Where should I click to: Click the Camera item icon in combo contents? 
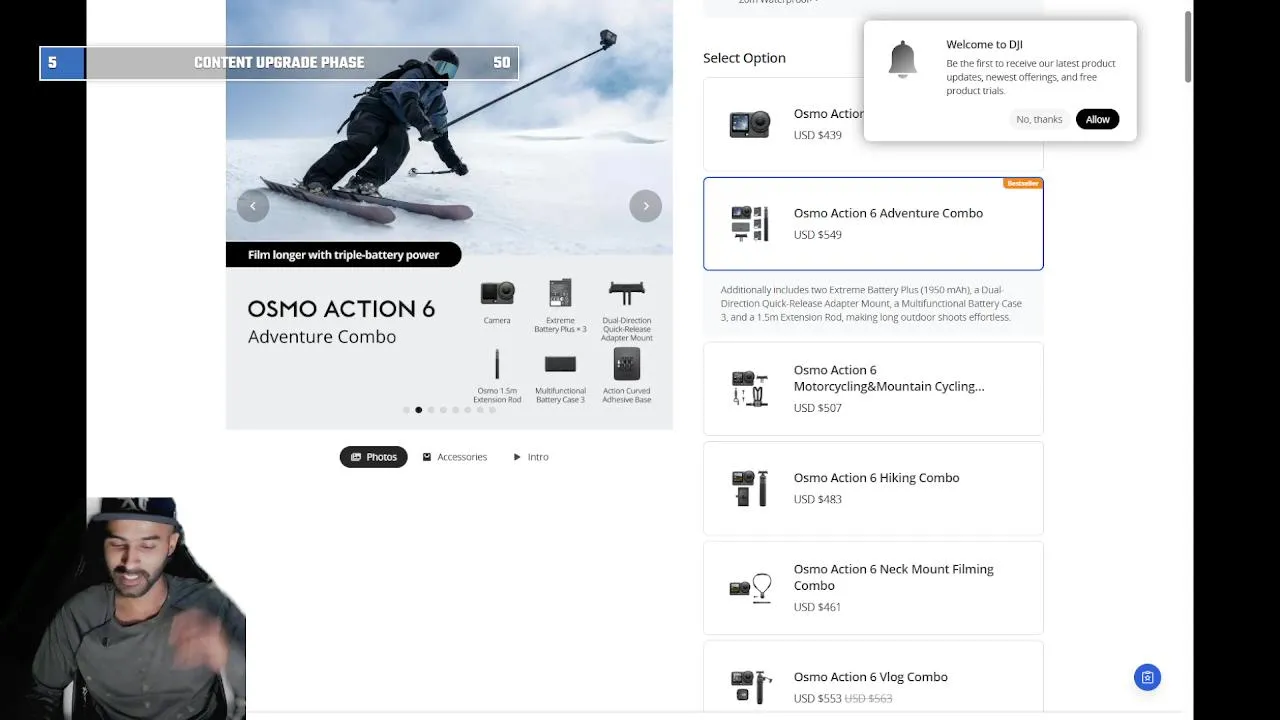(x=497, y=293)
